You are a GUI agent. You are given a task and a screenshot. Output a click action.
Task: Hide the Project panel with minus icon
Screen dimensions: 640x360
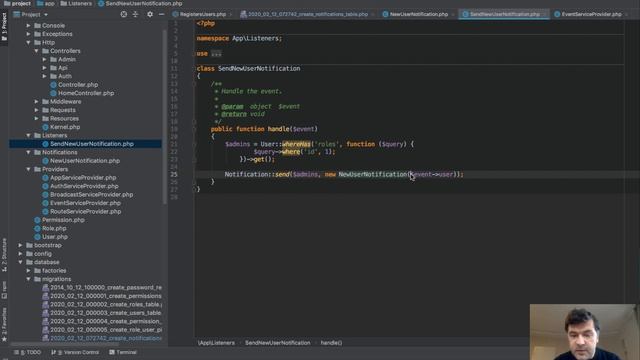tap(161, 14)
